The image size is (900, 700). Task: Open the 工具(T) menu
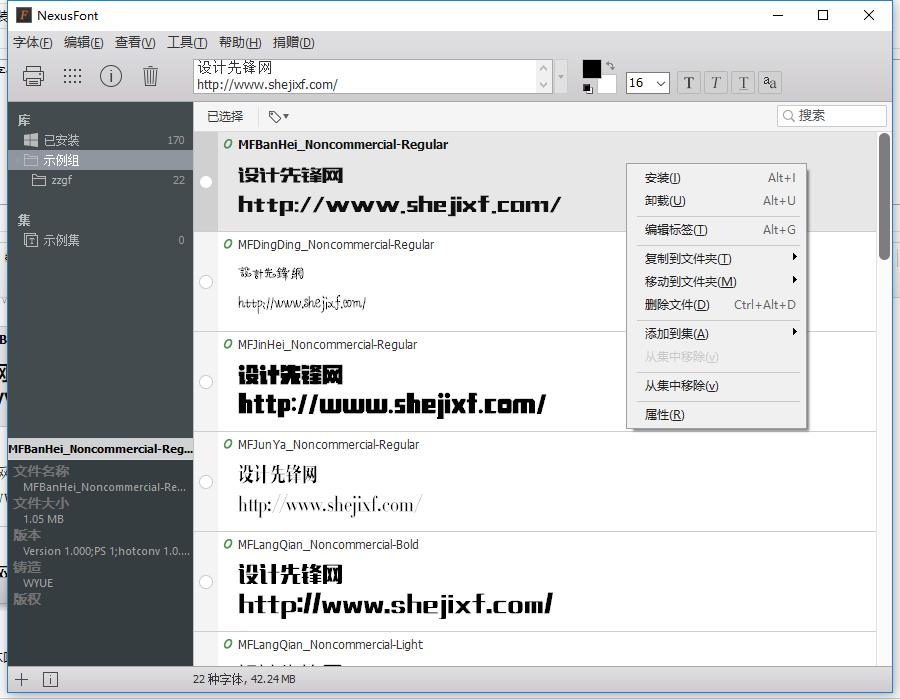[187, 42]
